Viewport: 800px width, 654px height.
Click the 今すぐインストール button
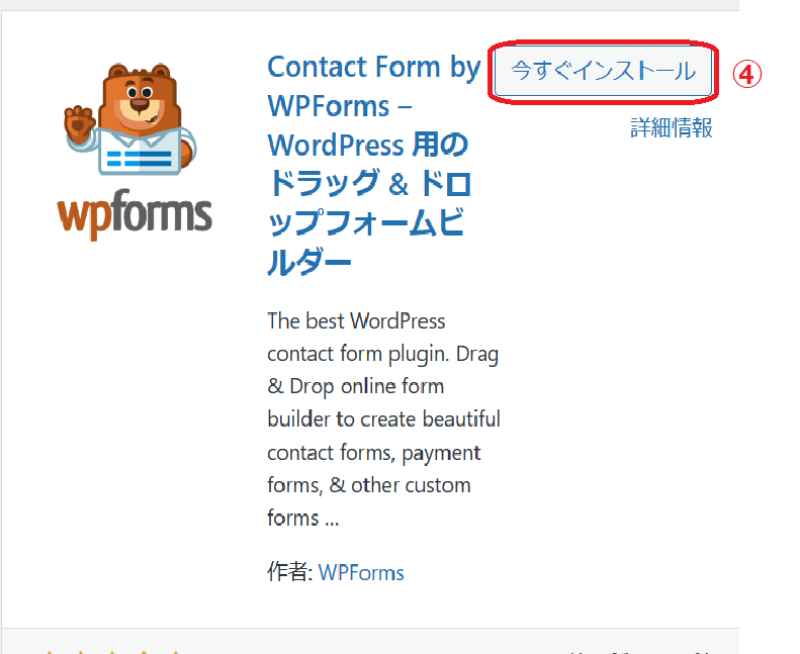[603, 71]
